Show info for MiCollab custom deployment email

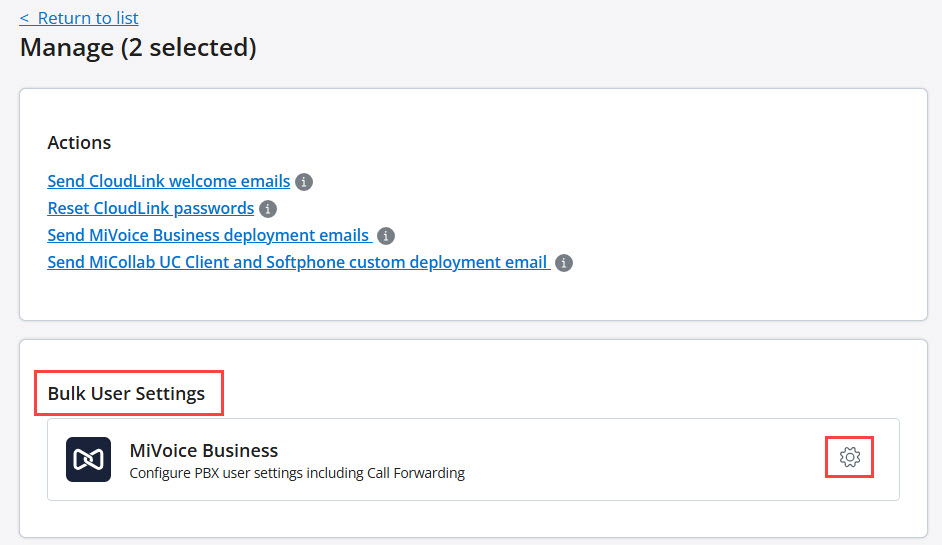point(564,263)
